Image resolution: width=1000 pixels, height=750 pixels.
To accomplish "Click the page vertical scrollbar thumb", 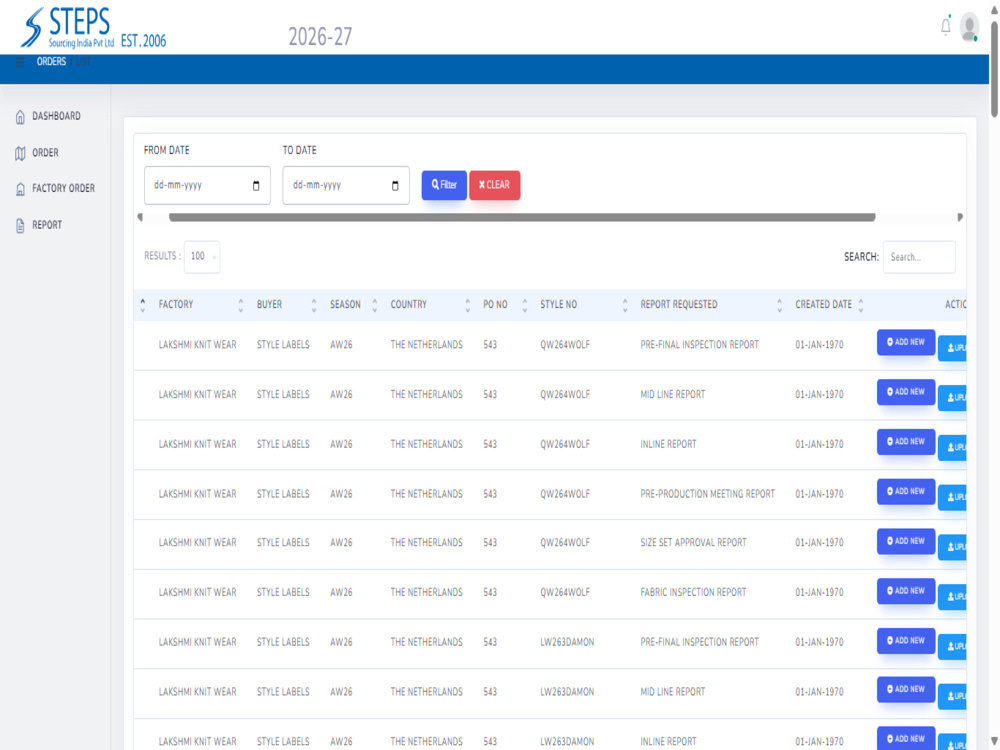I will point(994,68).
